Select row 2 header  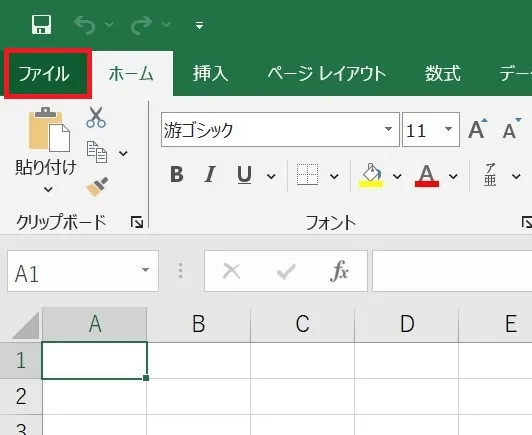click(21, 396)
